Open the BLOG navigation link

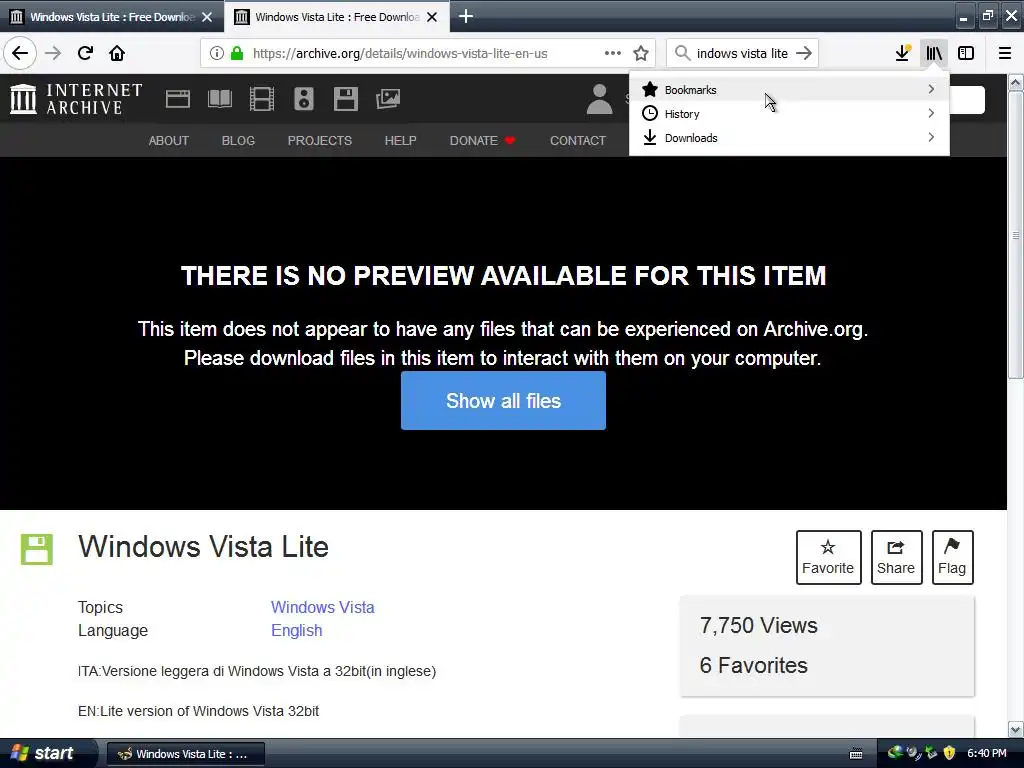[238, 140]
